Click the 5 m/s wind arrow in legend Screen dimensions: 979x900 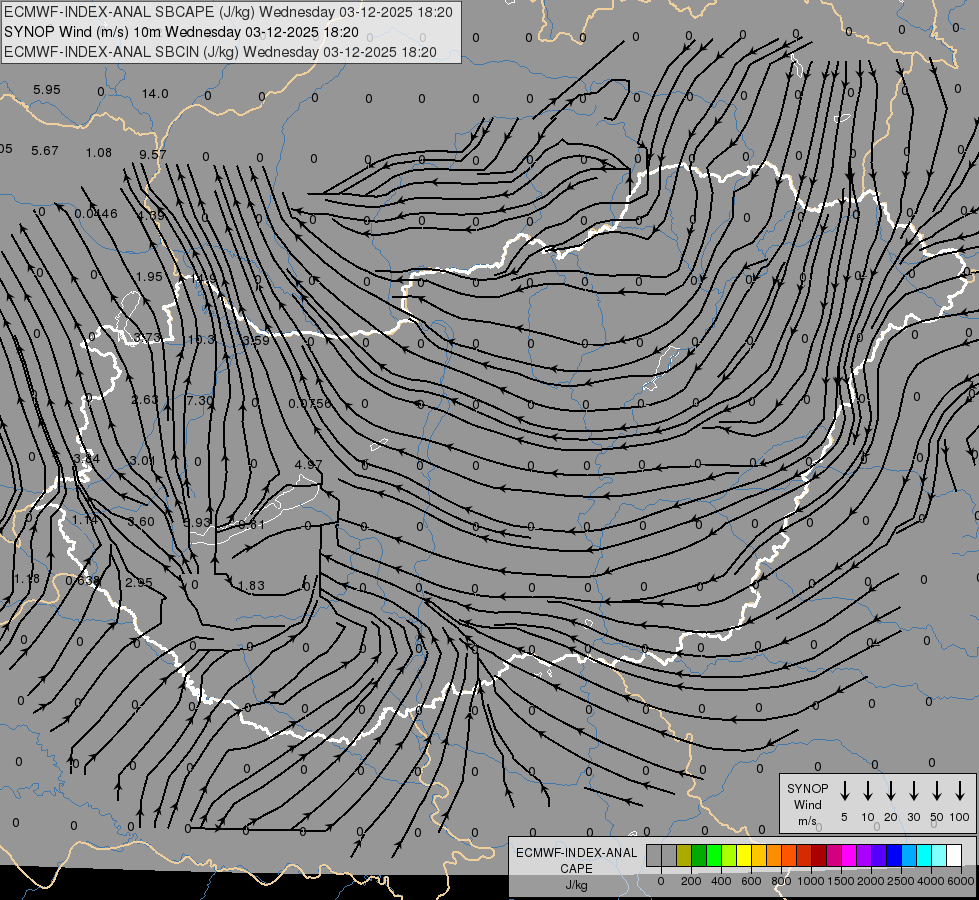[x=844, y=791]
